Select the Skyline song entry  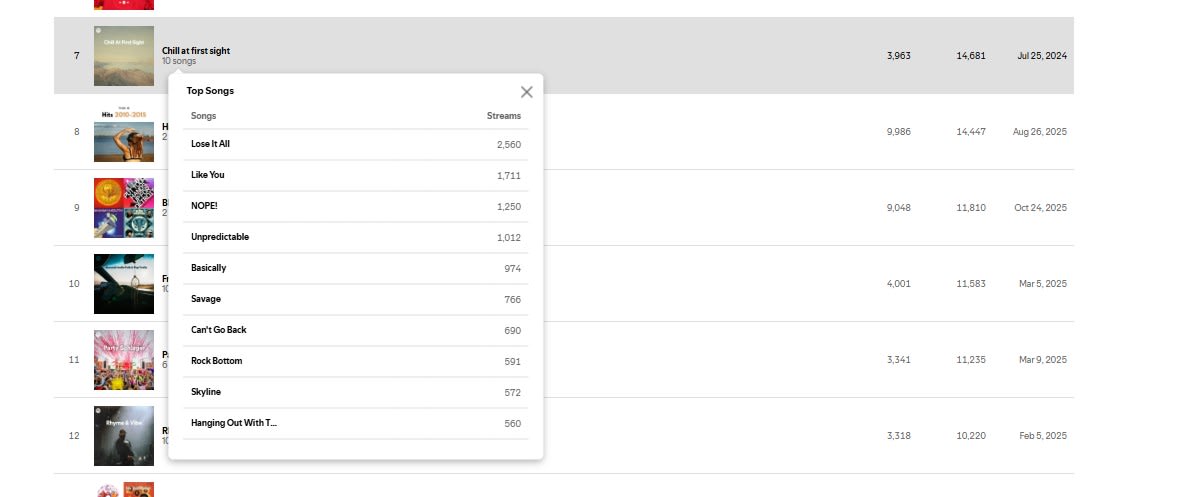[x=206, y=392]
